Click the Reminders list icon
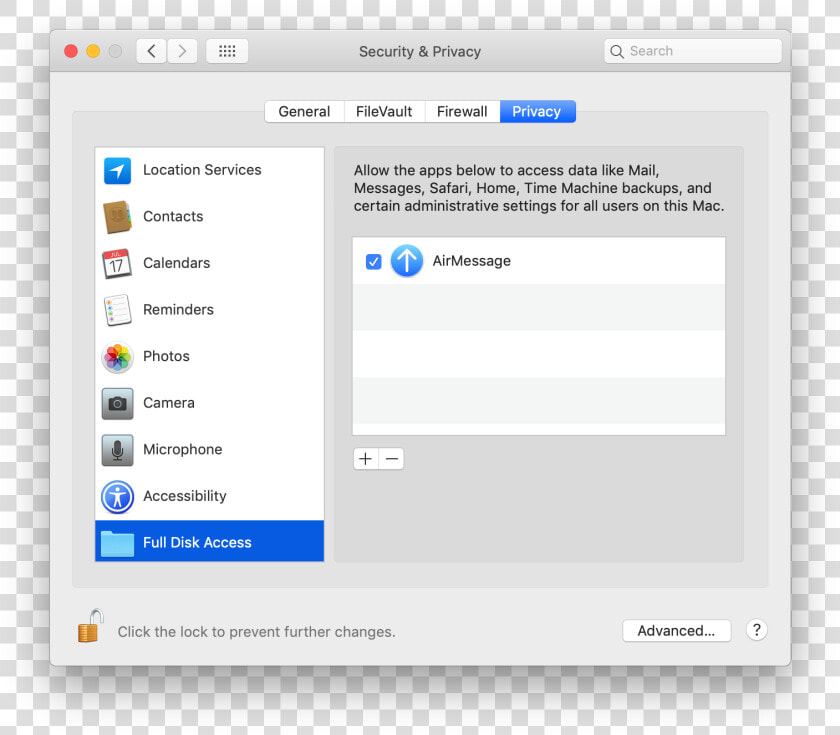The height and width of the screenshot is (735, 840). [x=117, y=310]
